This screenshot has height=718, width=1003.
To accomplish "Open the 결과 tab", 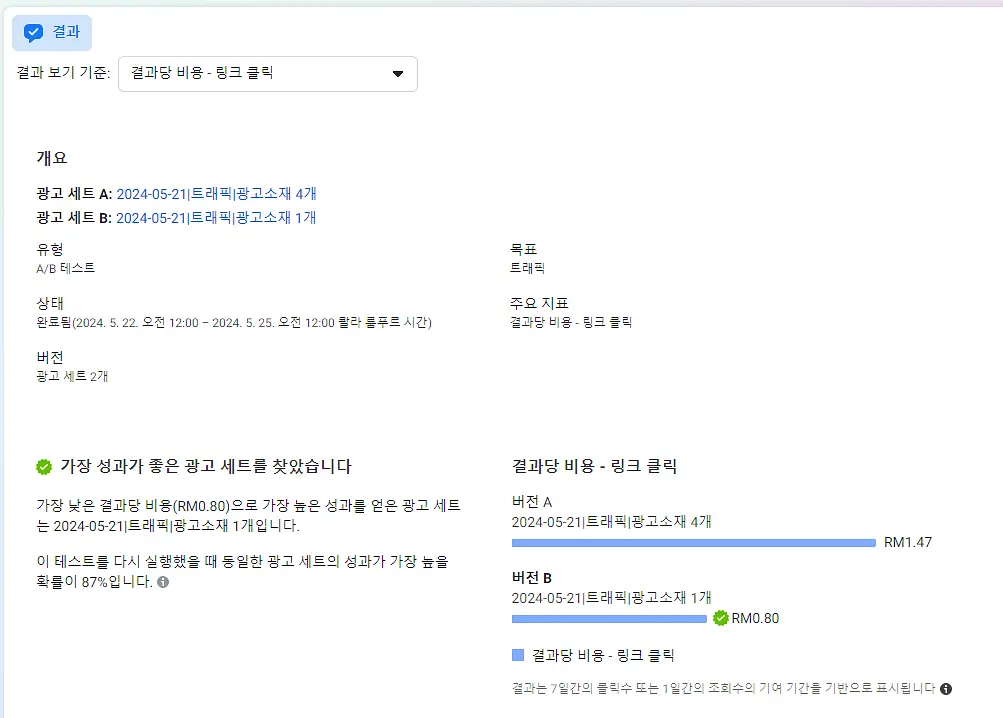I will click(x=52, y=33).
